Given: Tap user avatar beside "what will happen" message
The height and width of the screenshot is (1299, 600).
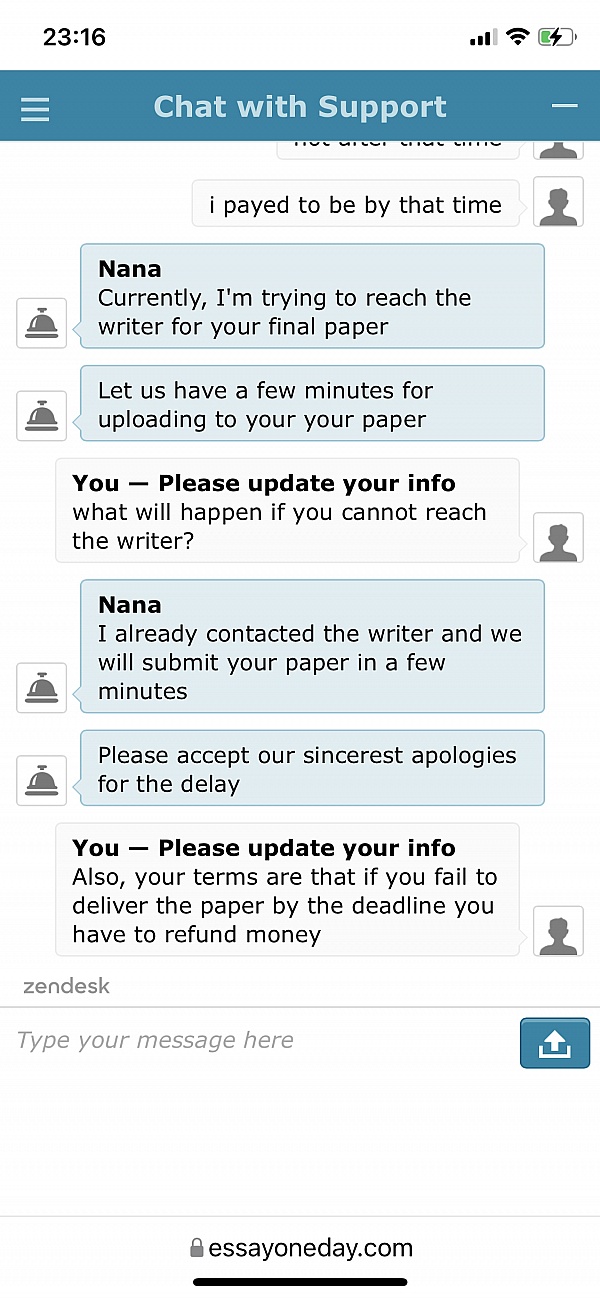Looking at the screenshot, I should [x=559, y=538].
